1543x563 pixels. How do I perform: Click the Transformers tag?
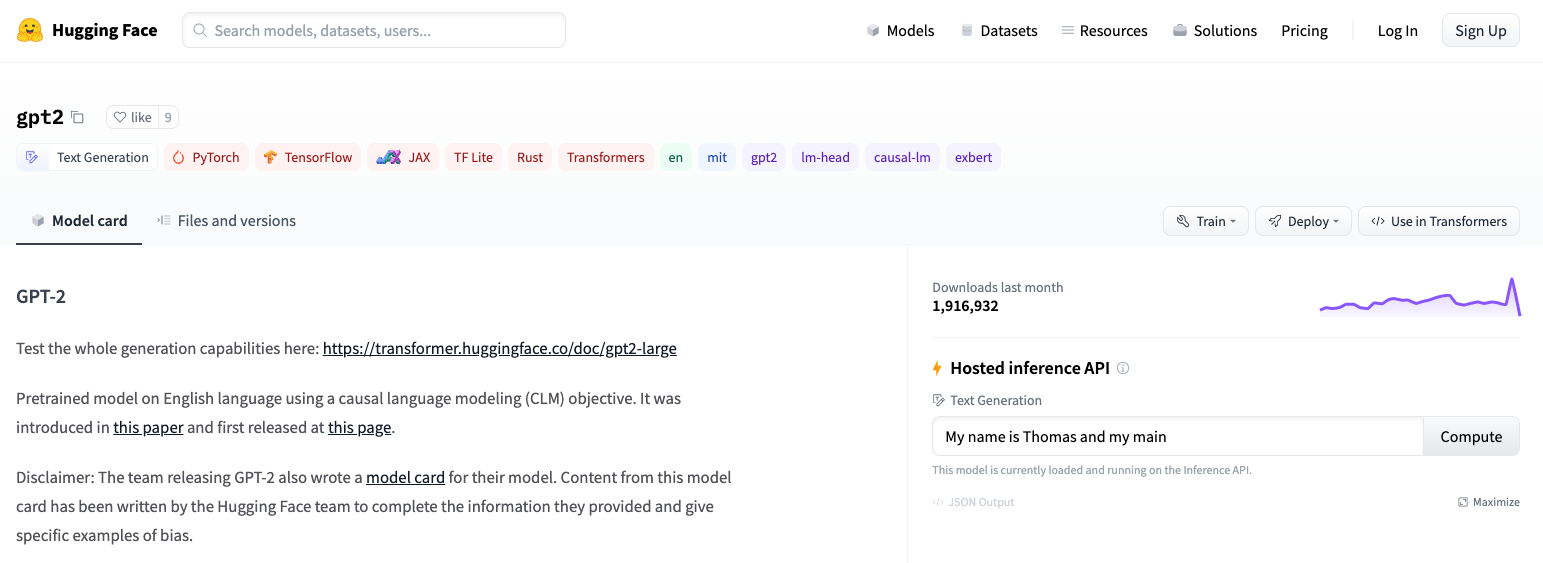point(605,157)
